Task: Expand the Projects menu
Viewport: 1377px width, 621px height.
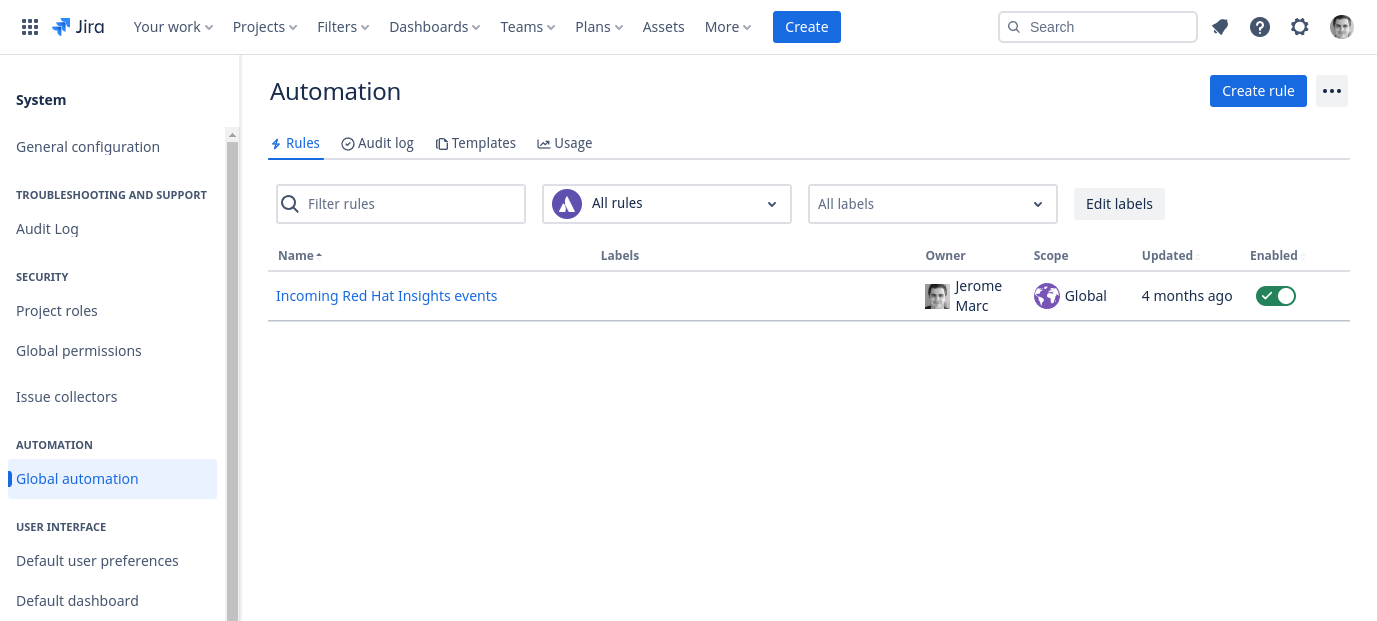Action: click(x=265, y=27)
